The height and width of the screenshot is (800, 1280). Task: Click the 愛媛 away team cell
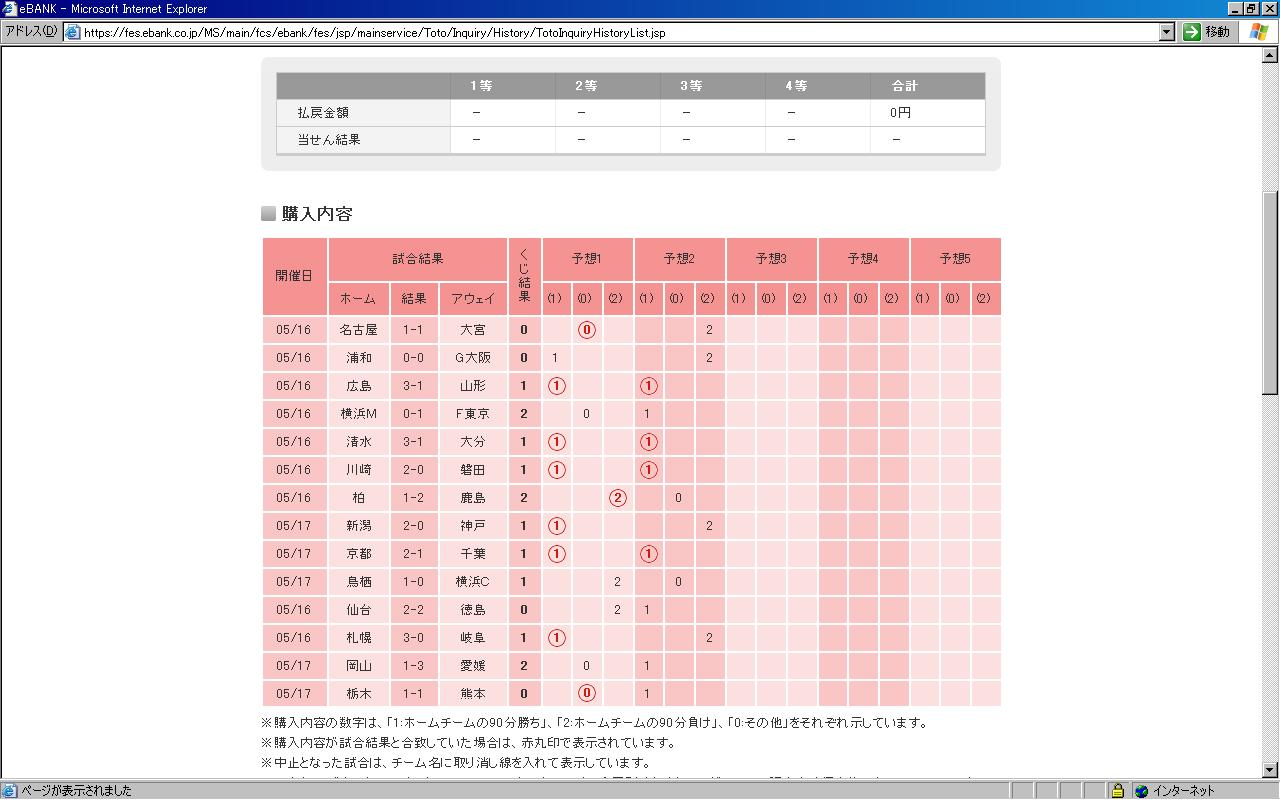pyautogui.click(x=473, y=666)
